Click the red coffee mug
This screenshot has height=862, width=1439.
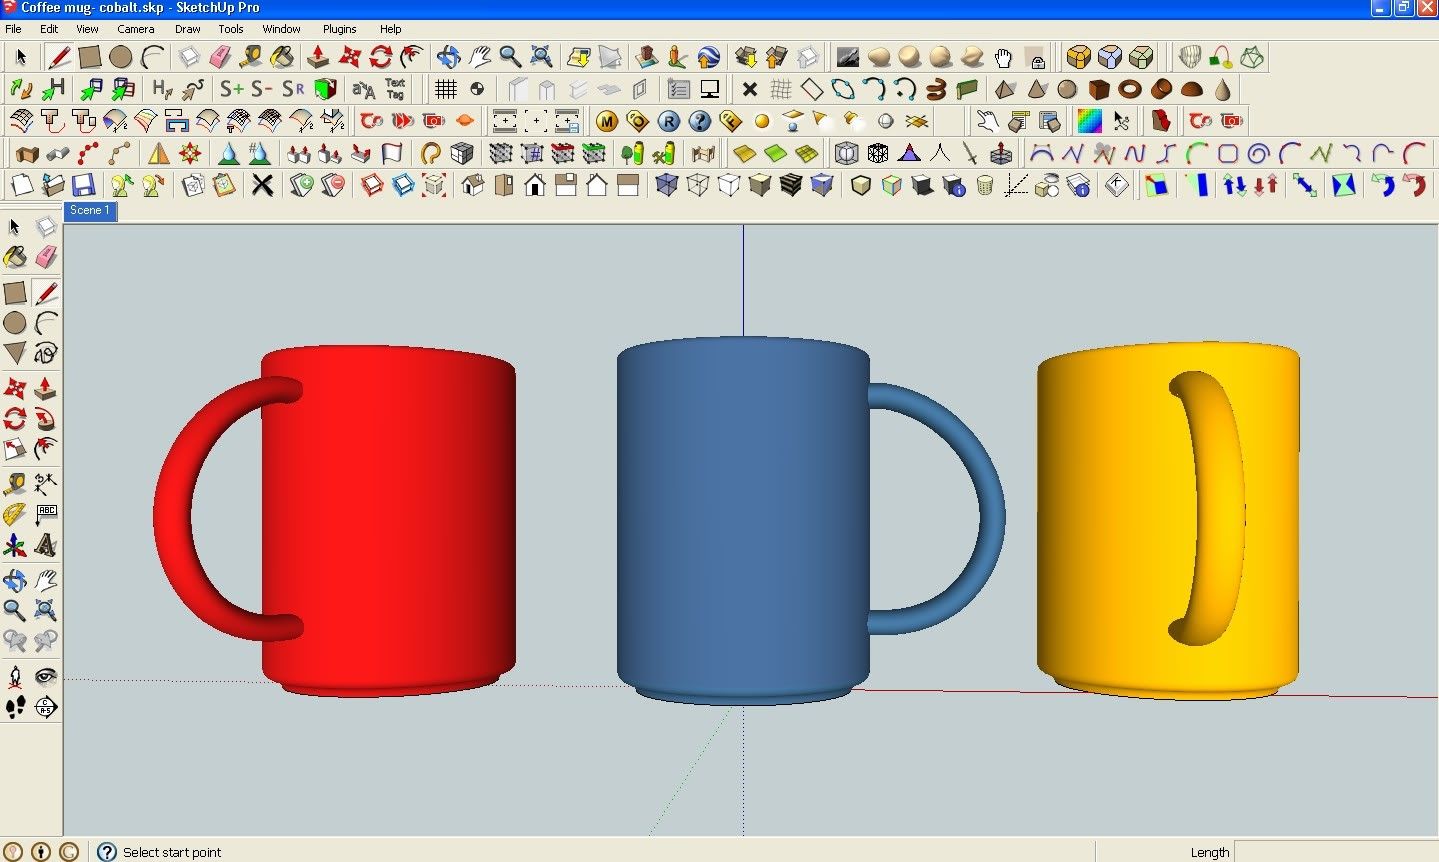click(388, 520)
